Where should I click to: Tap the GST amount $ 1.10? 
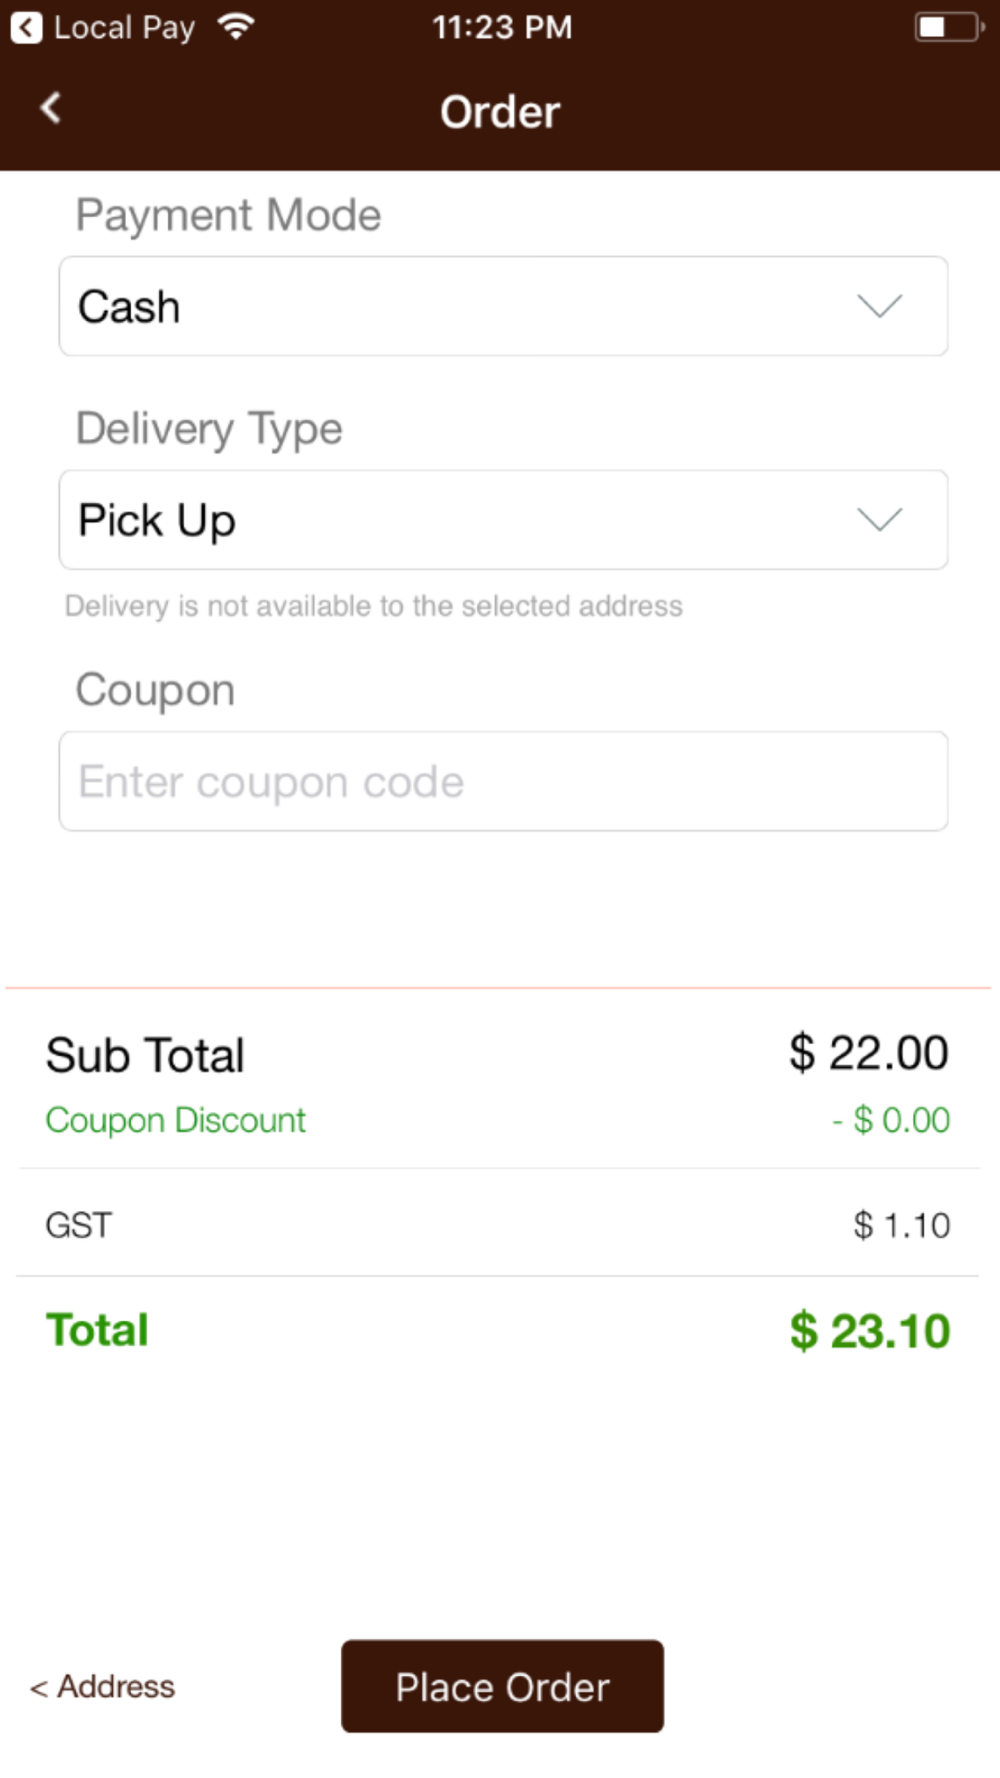pos(901,1225)
